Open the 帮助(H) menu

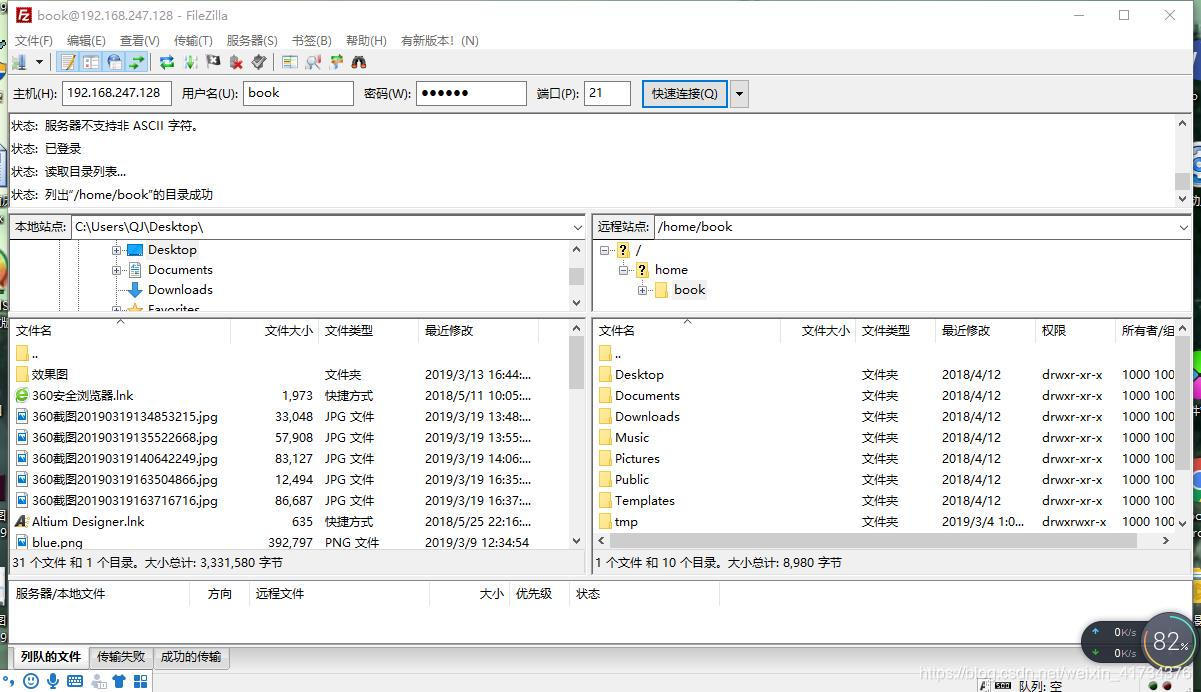[366, 40]
